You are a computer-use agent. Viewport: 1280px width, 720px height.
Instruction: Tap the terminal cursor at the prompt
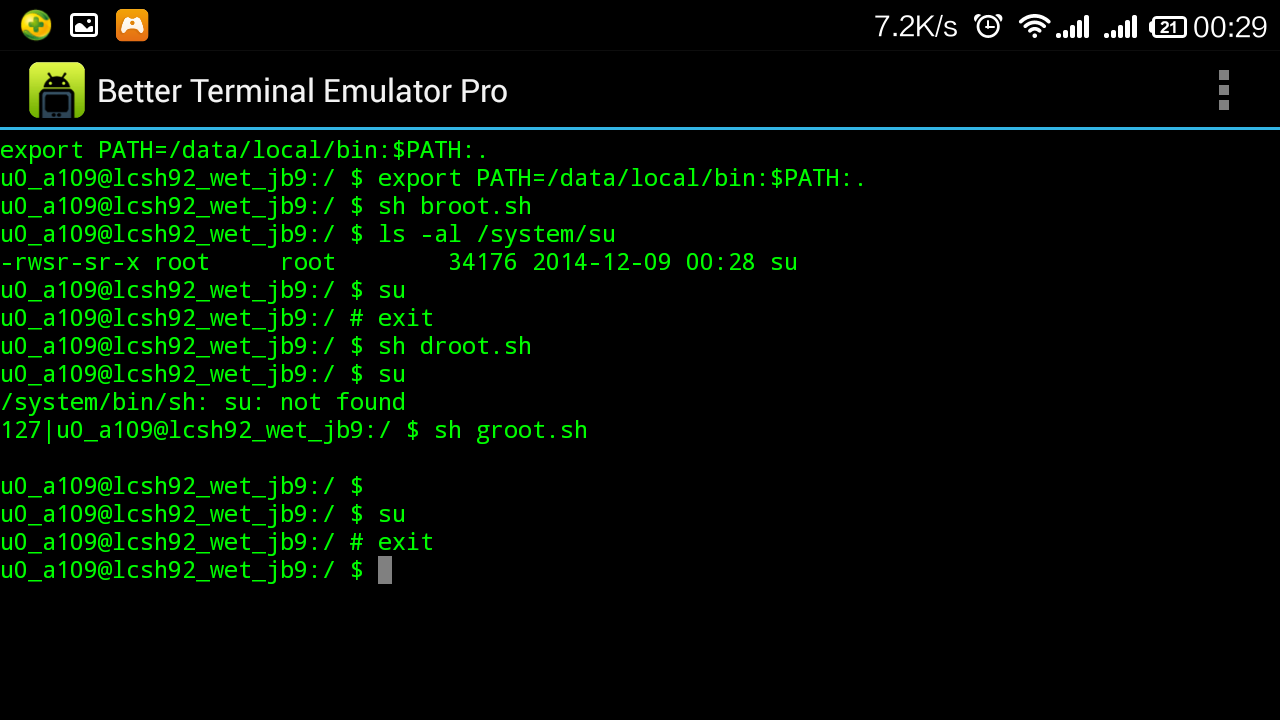[385, 570]
